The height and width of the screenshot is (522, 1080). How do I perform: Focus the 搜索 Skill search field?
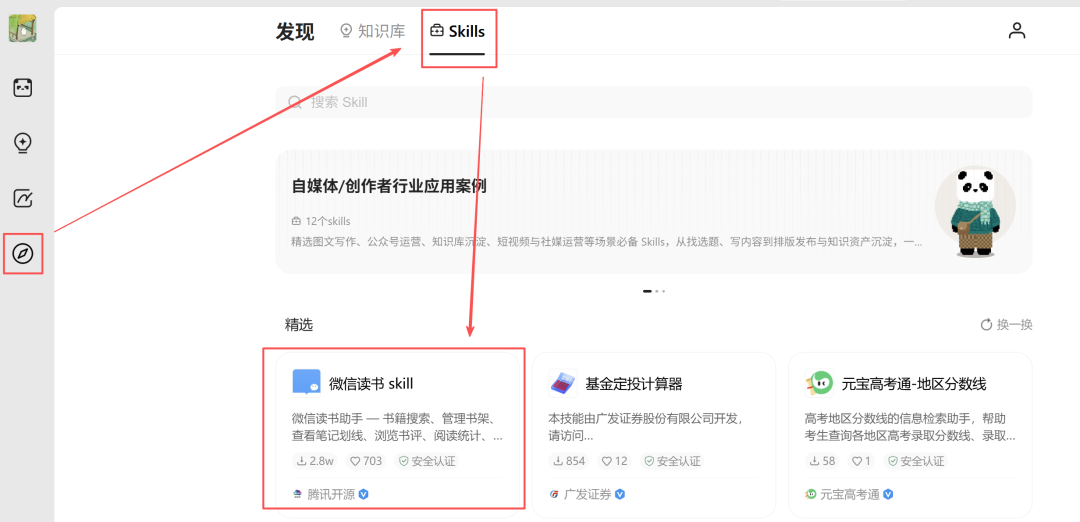tap(654, 103)
